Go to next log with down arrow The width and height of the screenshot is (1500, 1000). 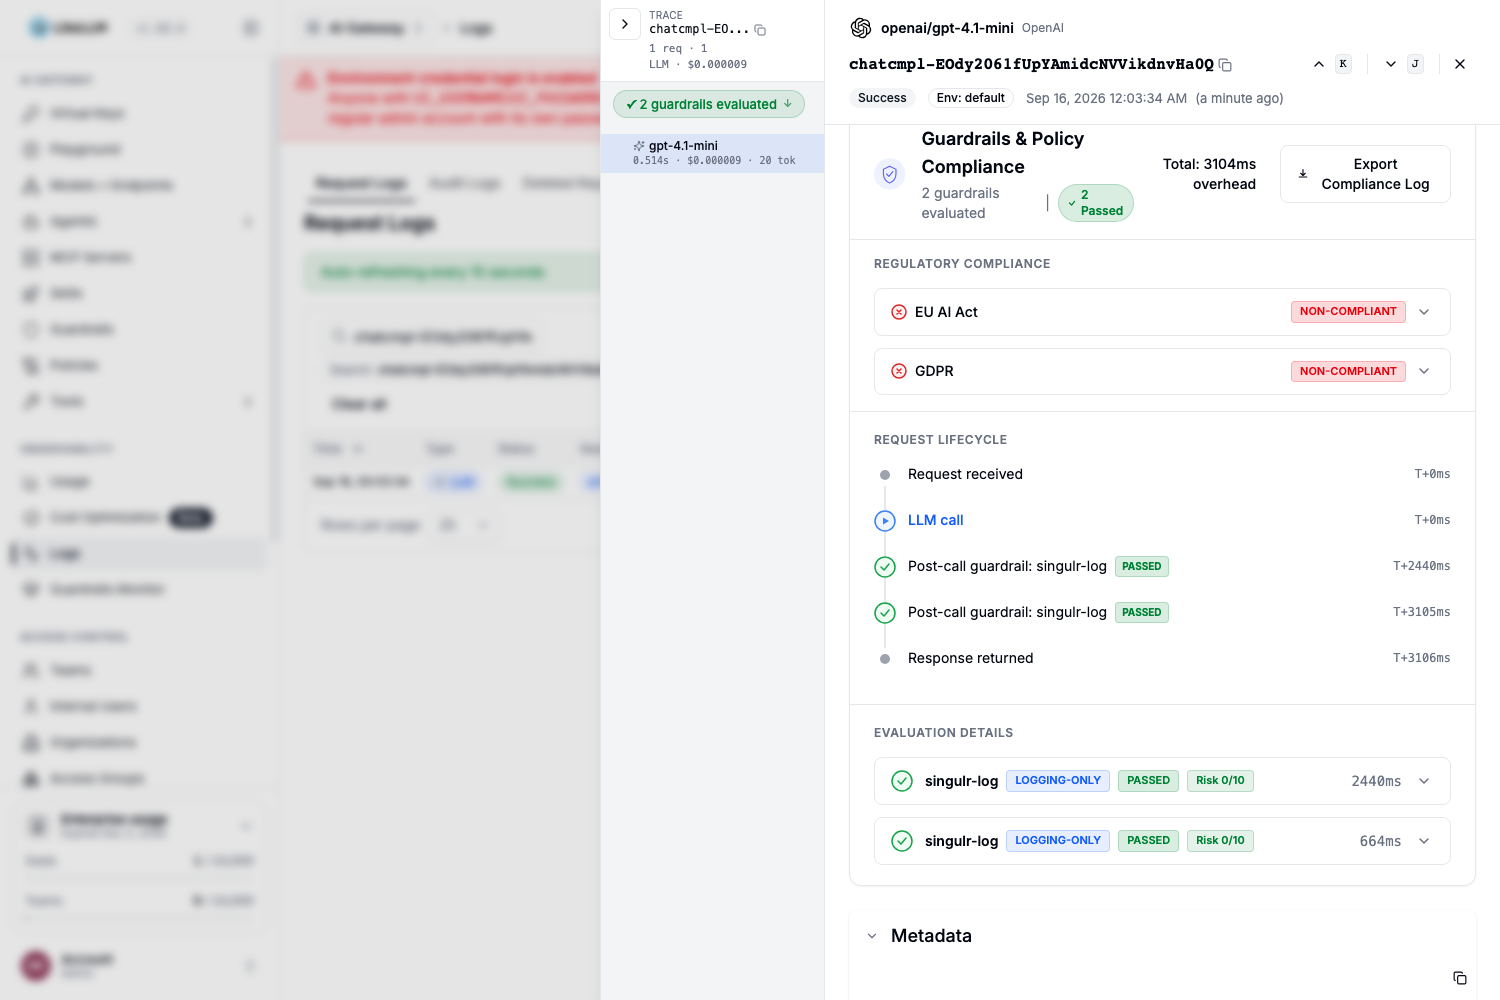click(1391, 64)
